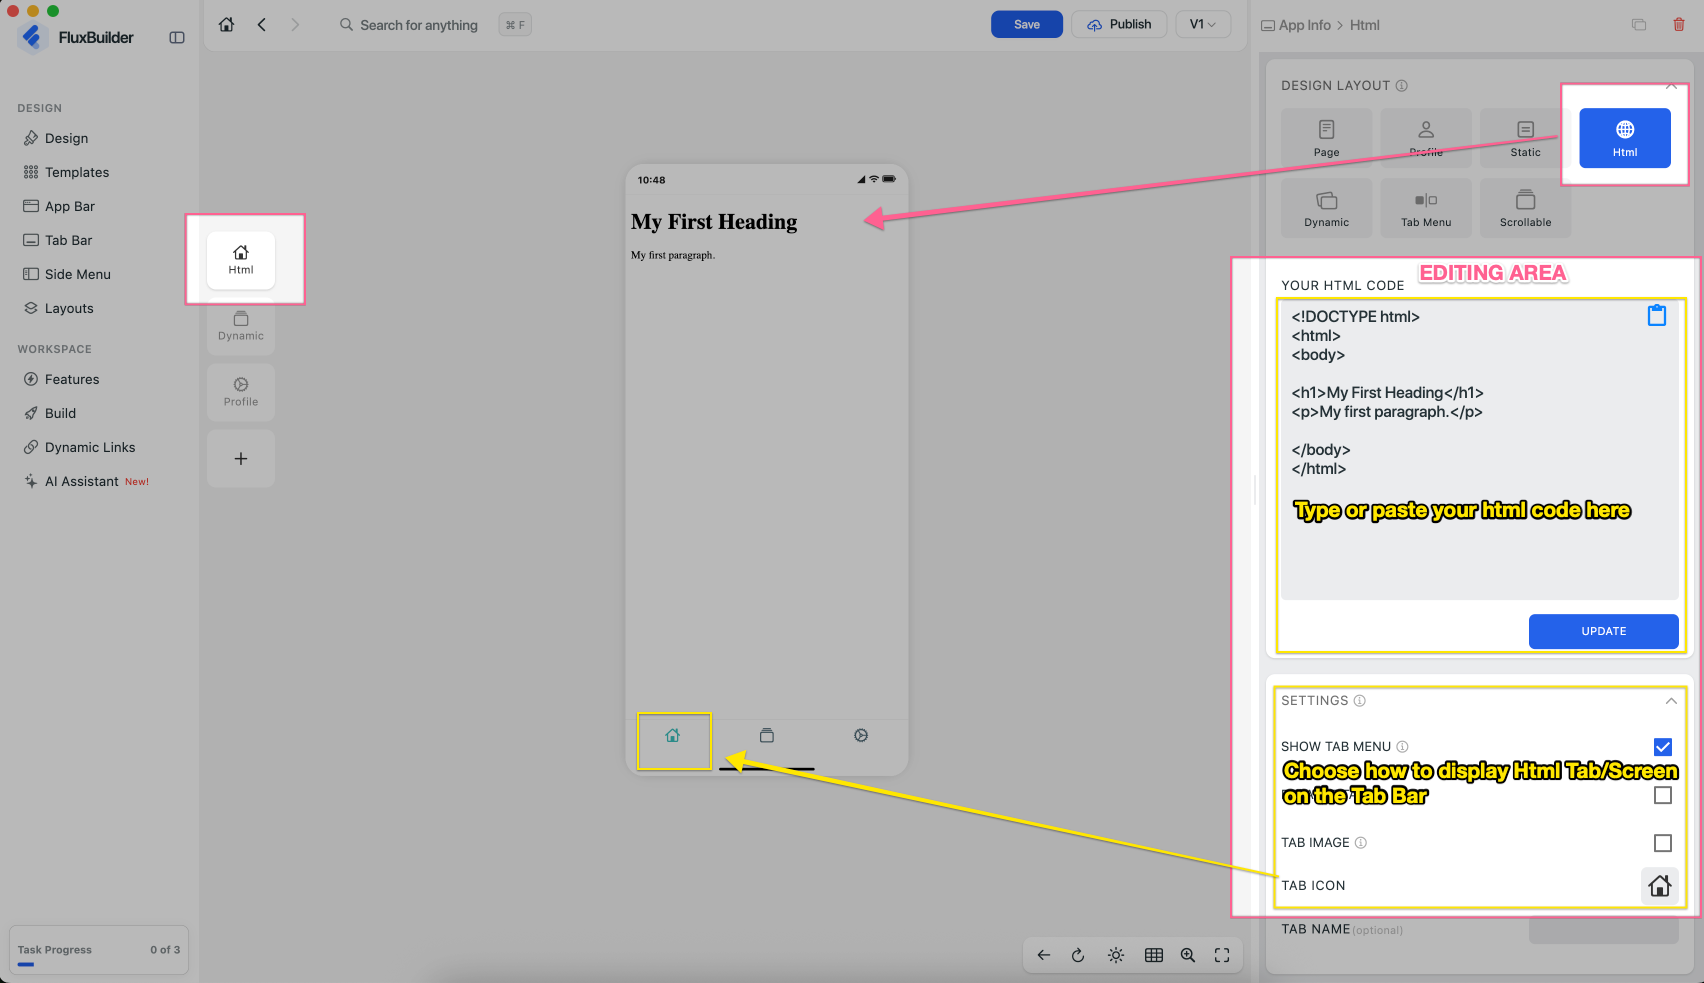
Task: Click the Save button
Action: pos(1027,24)
